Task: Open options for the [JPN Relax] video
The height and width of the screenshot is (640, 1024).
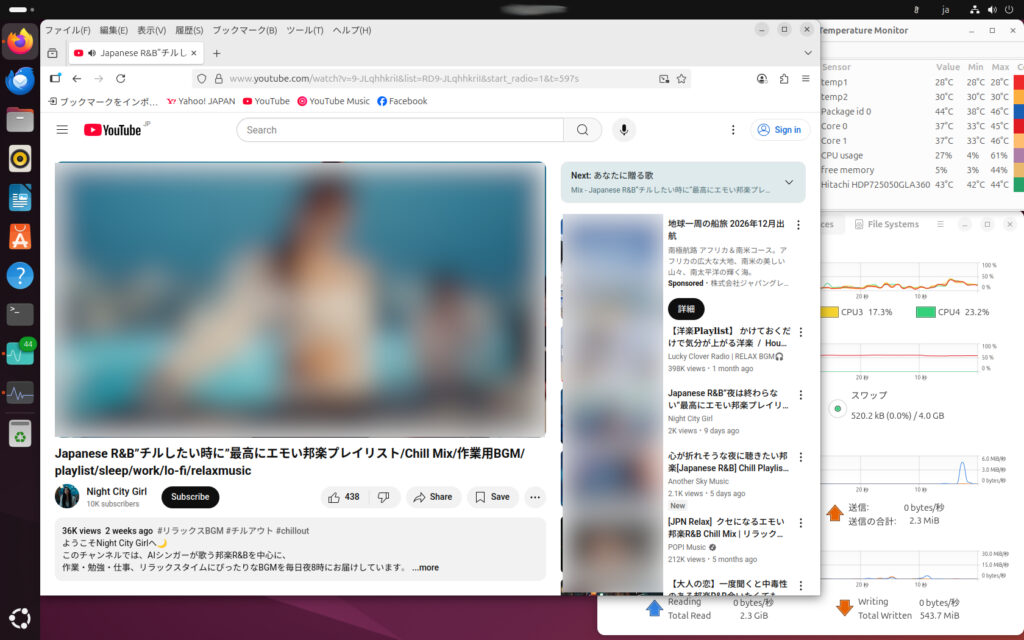Action: click(x=801, y=523)
